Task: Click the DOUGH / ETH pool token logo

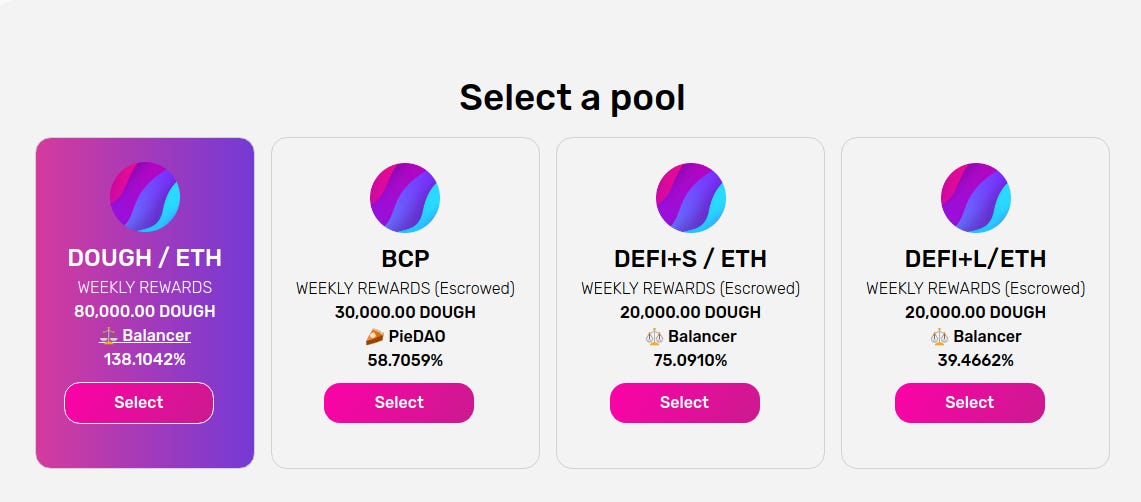Action: coord(145,197)
